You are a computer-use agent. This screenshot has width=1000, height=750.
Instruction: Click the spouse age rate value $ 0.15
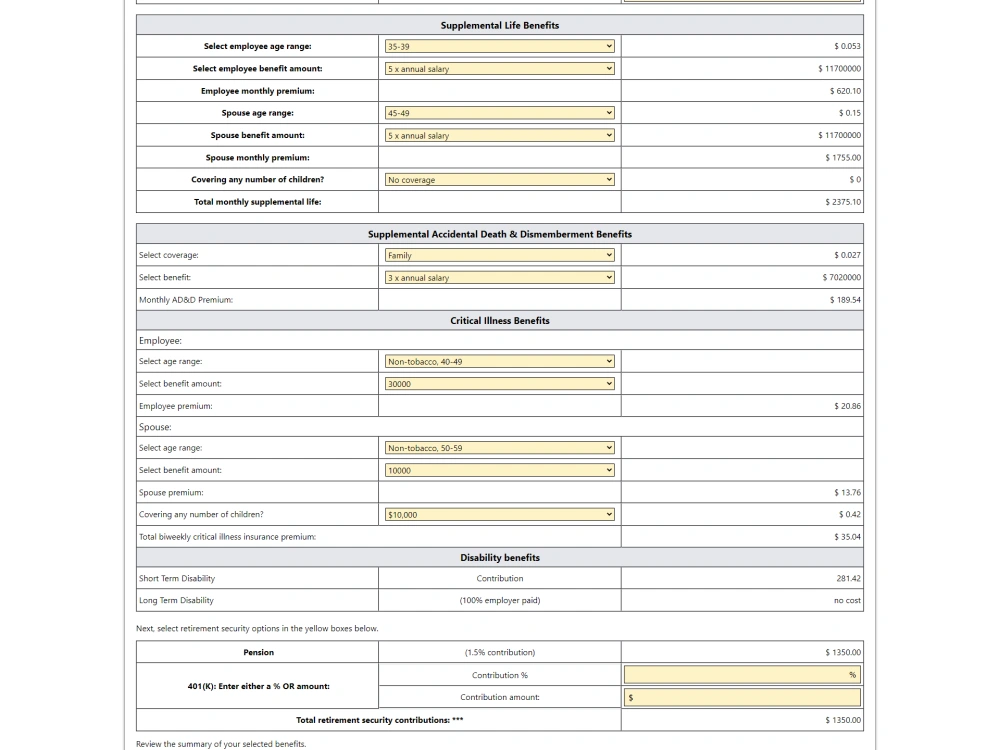[849, 113]
